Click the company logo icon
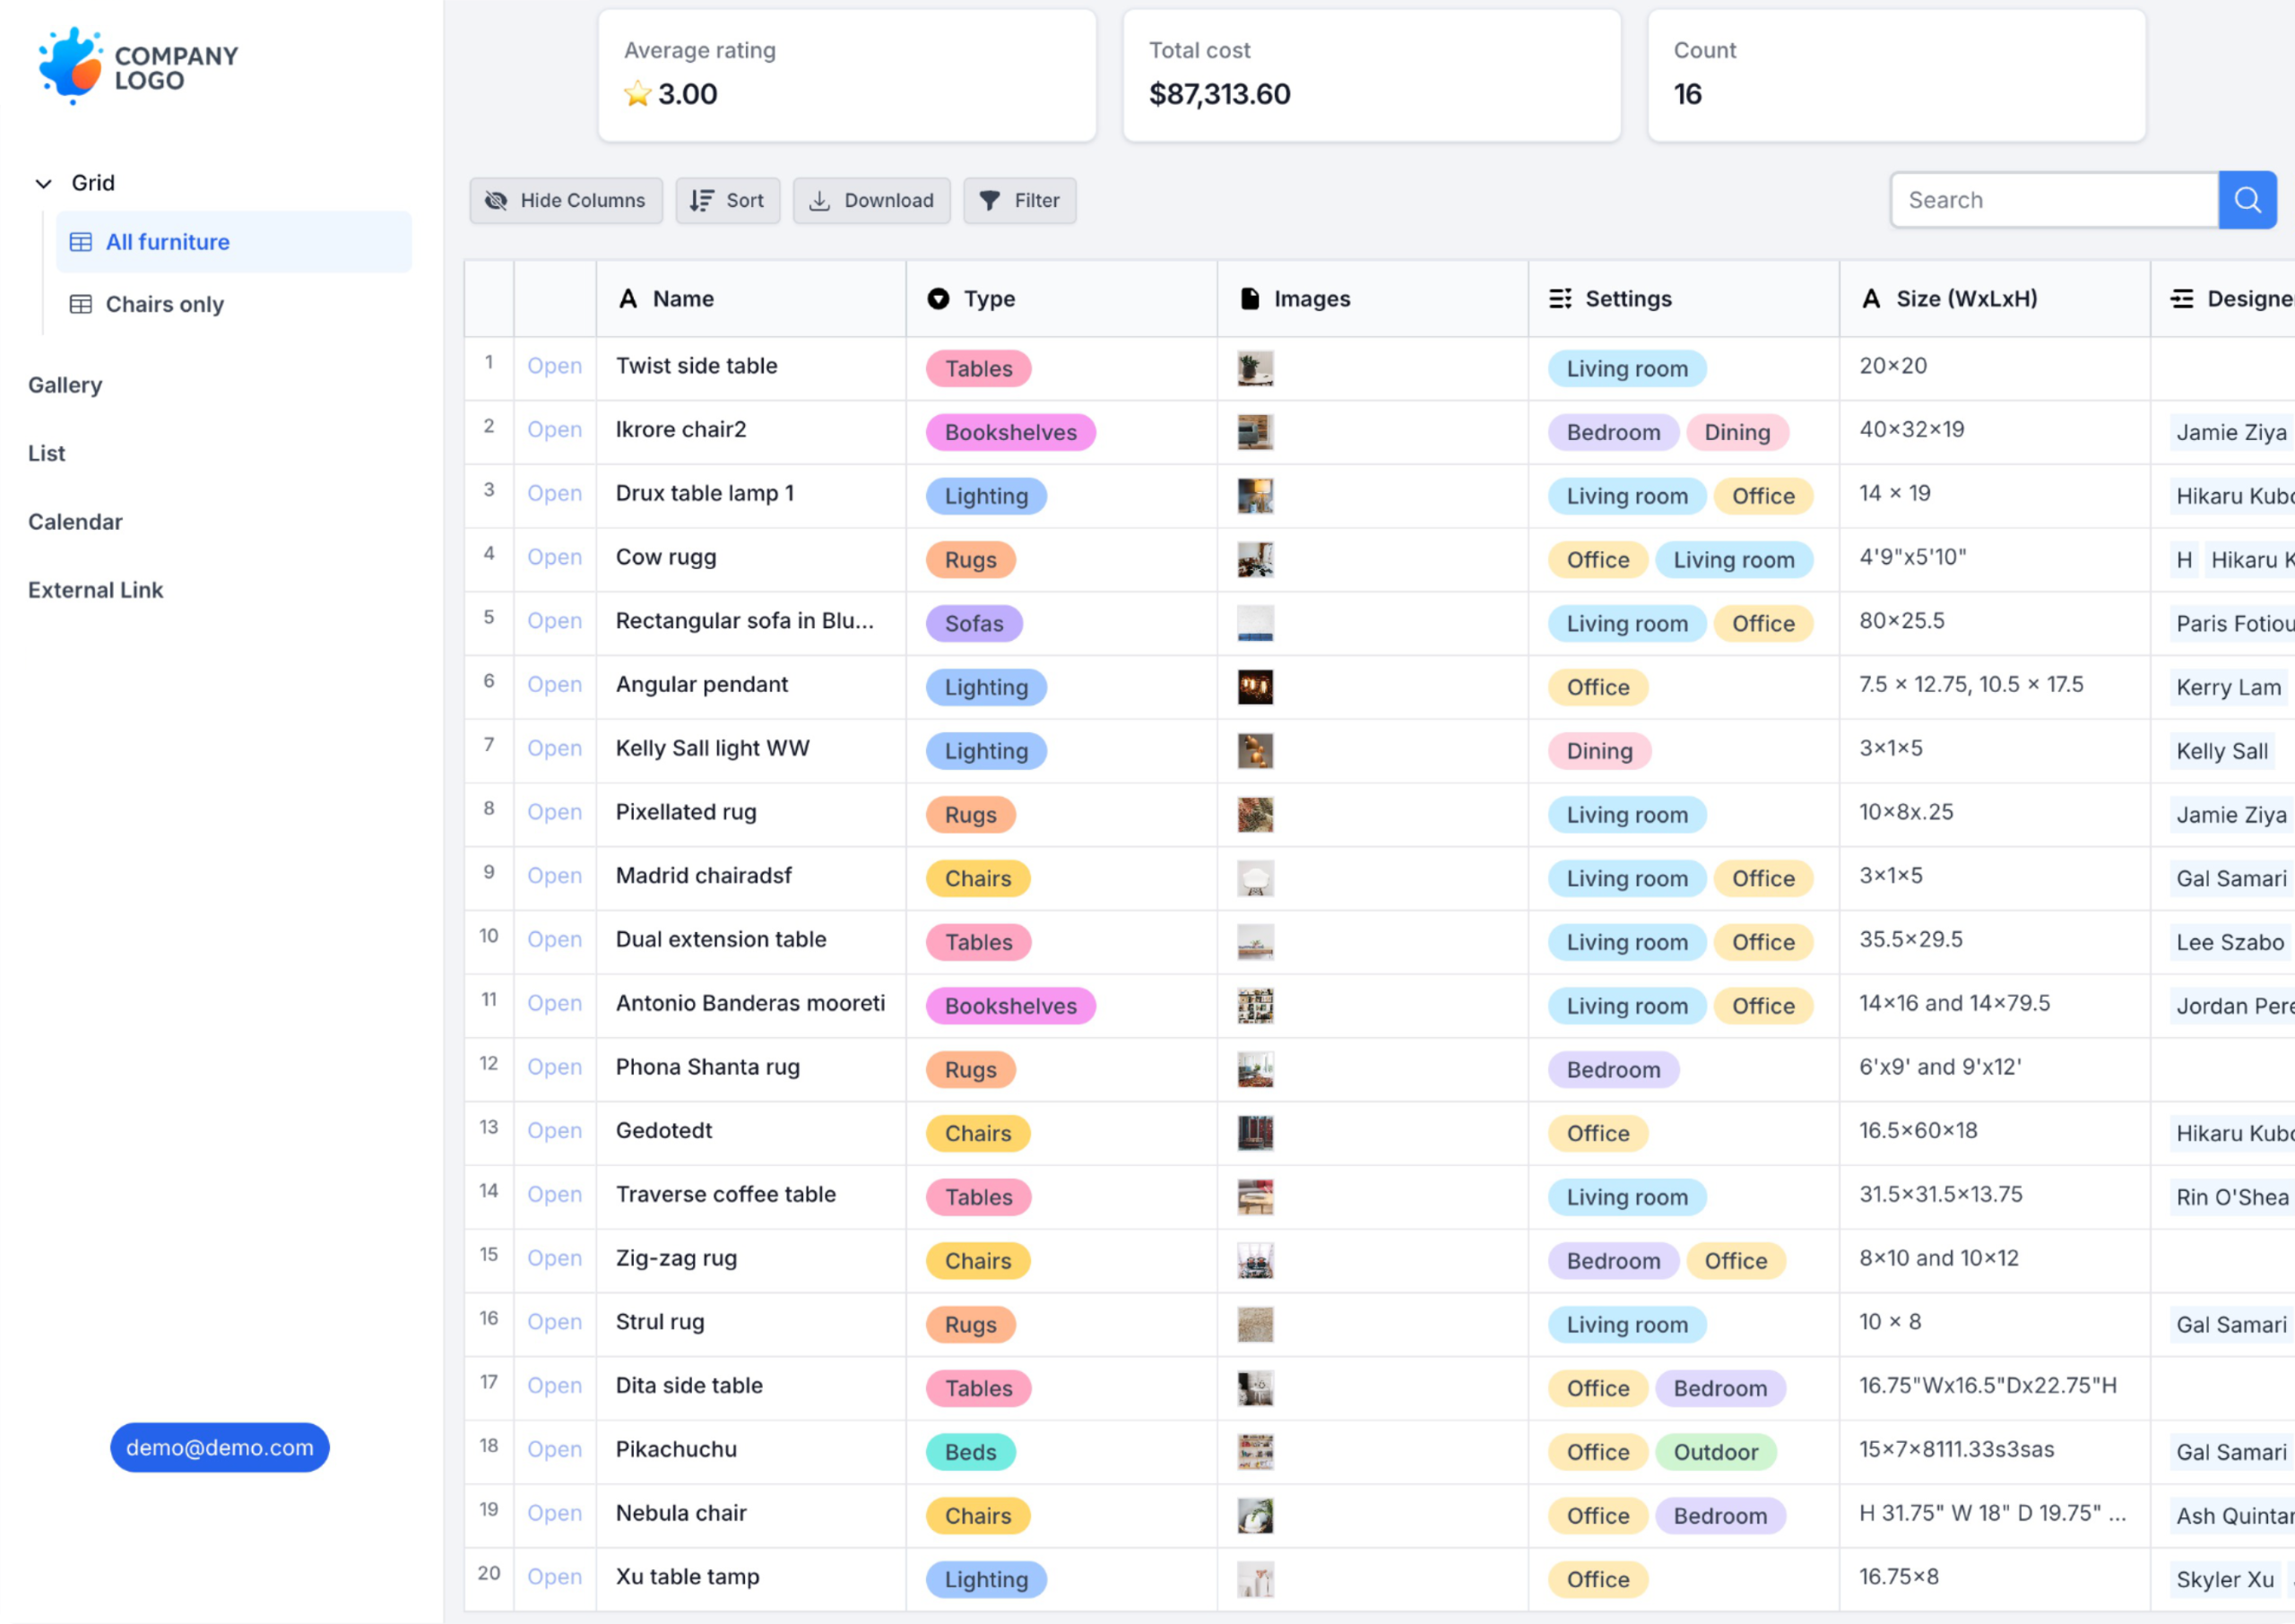The width and height of the screenshot is (2295, 1624). click(70, 66)
